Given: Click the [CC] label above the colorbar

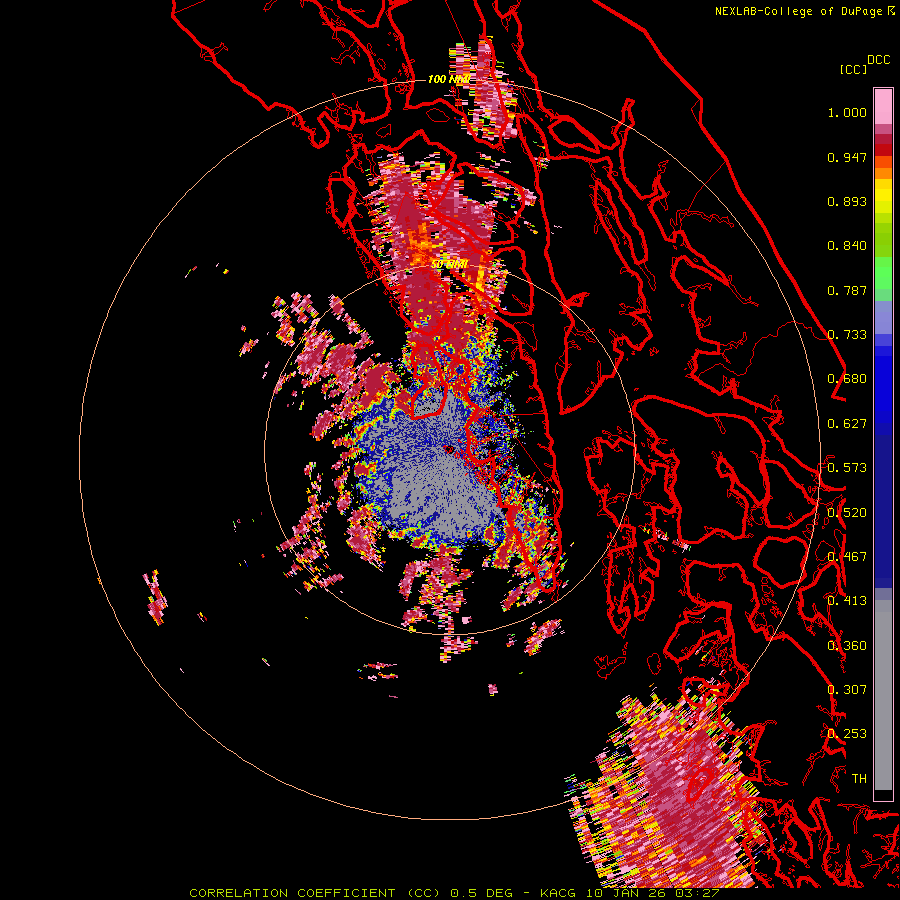Looking at the screenshot, I should pos(853,69).
